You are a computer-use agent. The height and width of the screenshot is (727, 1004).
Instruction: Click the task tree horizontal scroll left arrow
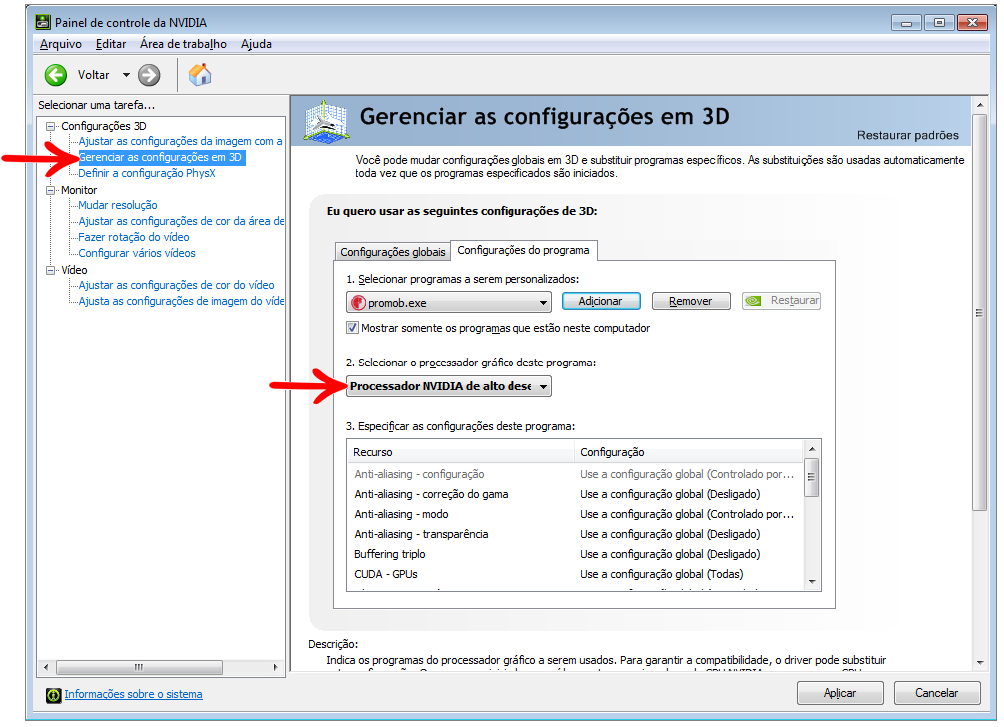pyautogui.click(x=45, y=667)
